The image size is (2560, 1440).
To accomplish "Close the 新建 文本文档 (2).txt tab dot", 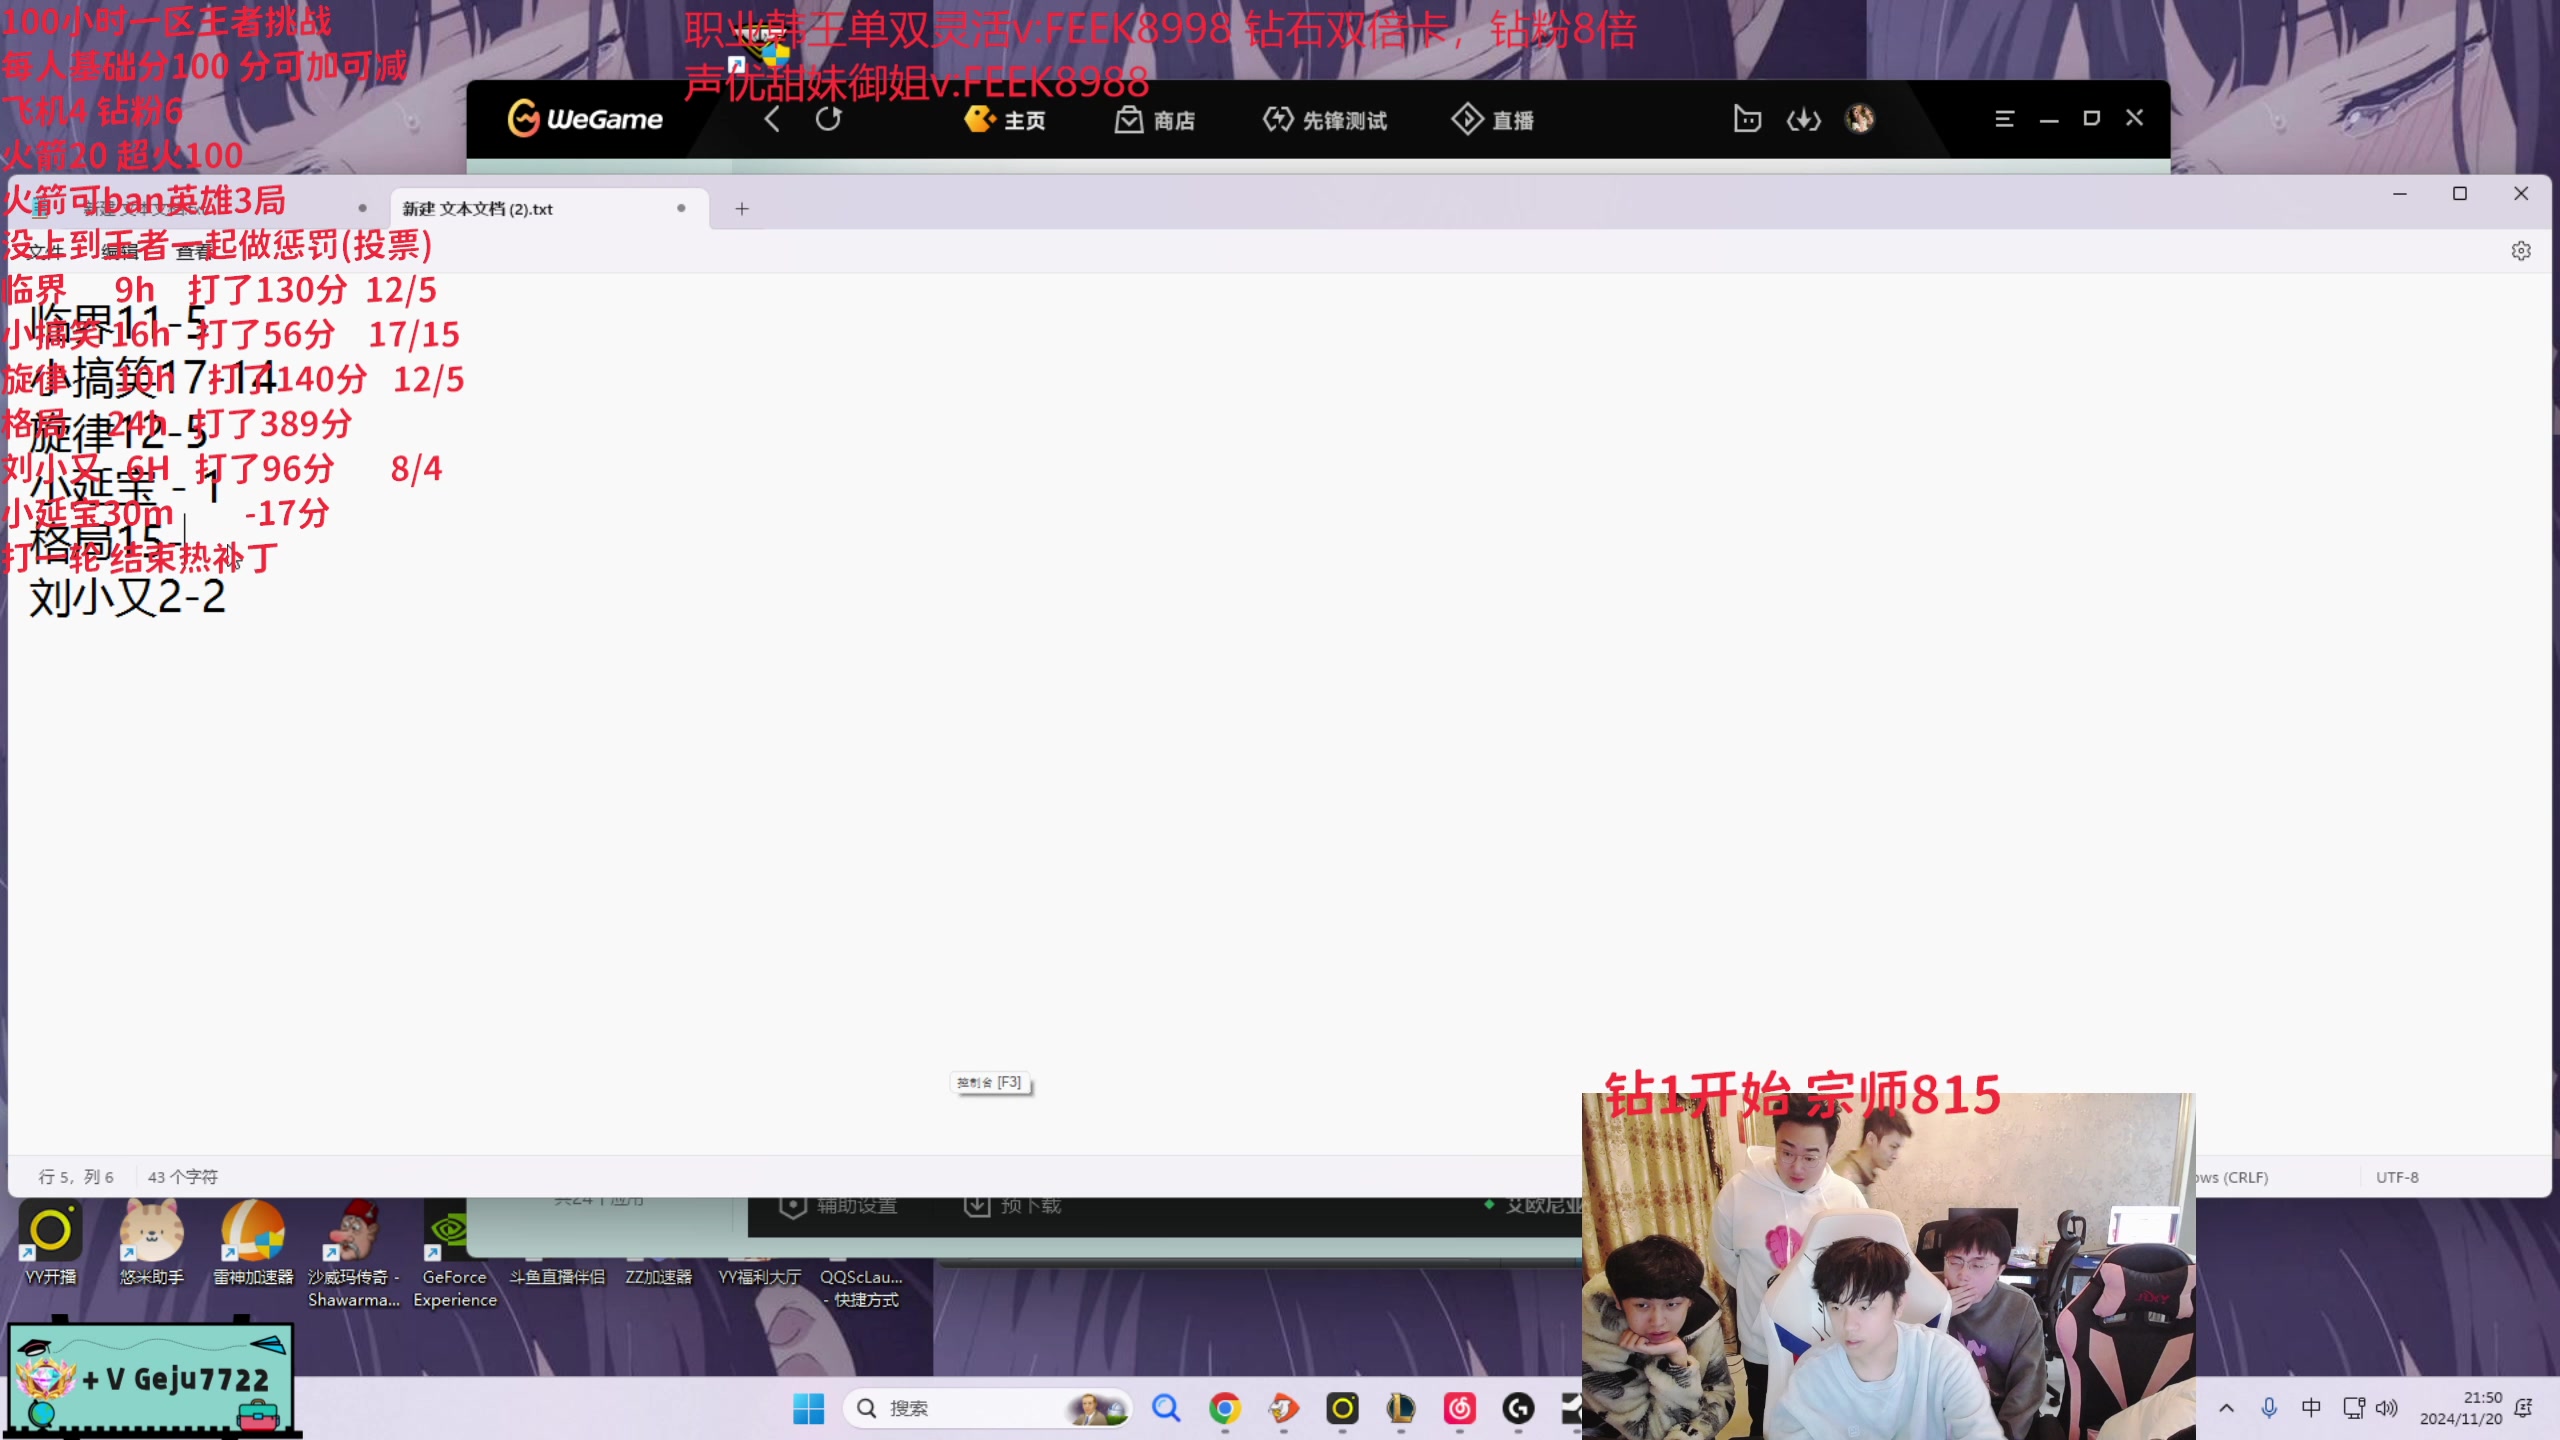I will [x=681, y=208].
